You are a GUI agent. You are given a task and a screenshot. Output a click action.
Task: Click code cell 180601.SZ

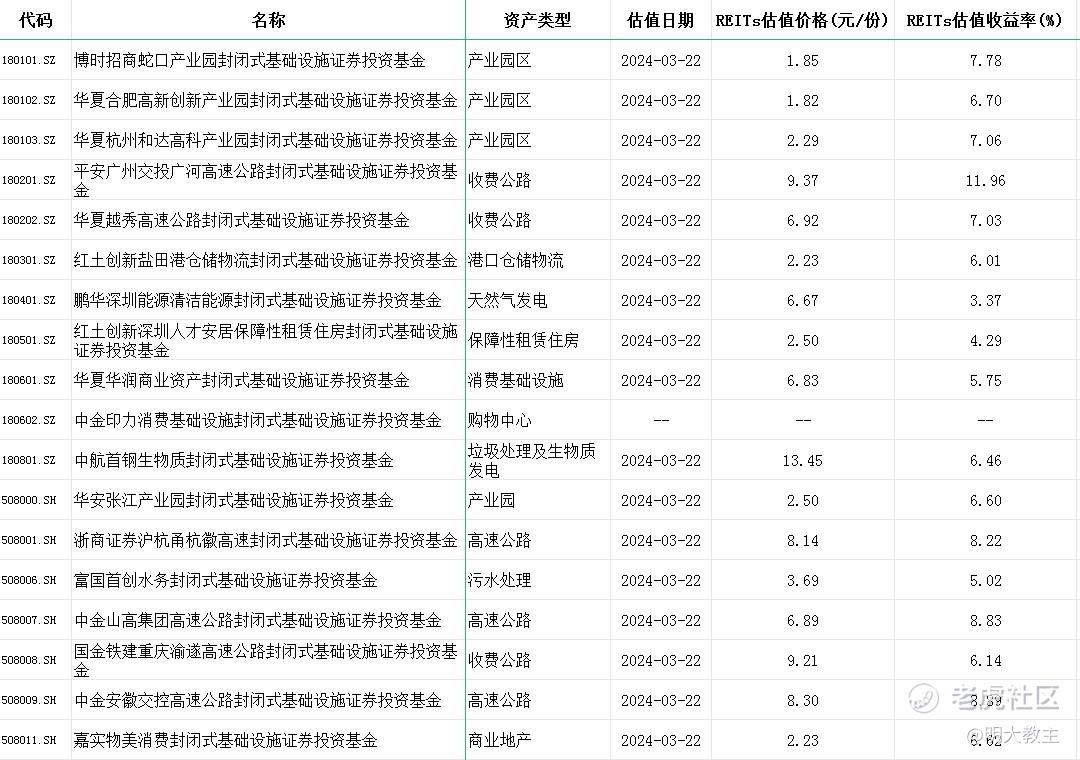tap(28, 380)
